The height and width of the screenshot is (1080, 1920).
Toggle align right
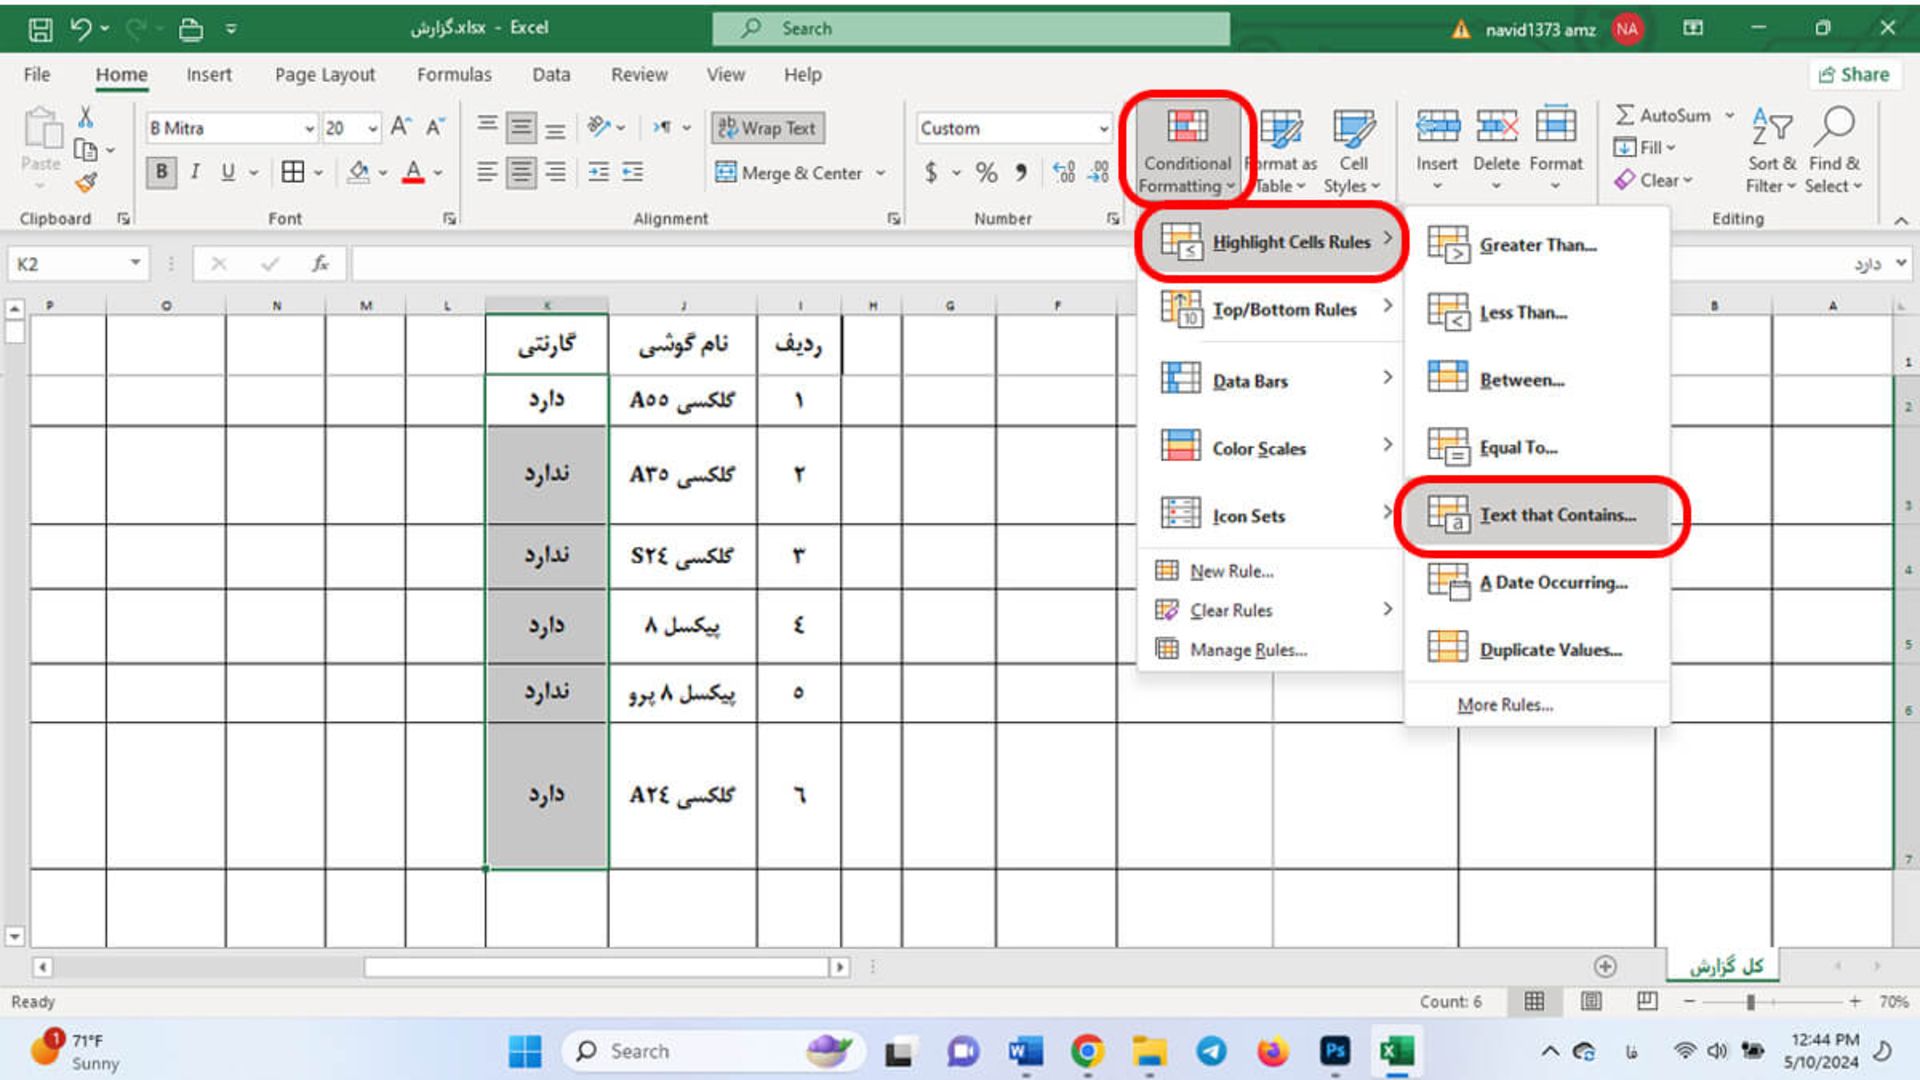555,172
